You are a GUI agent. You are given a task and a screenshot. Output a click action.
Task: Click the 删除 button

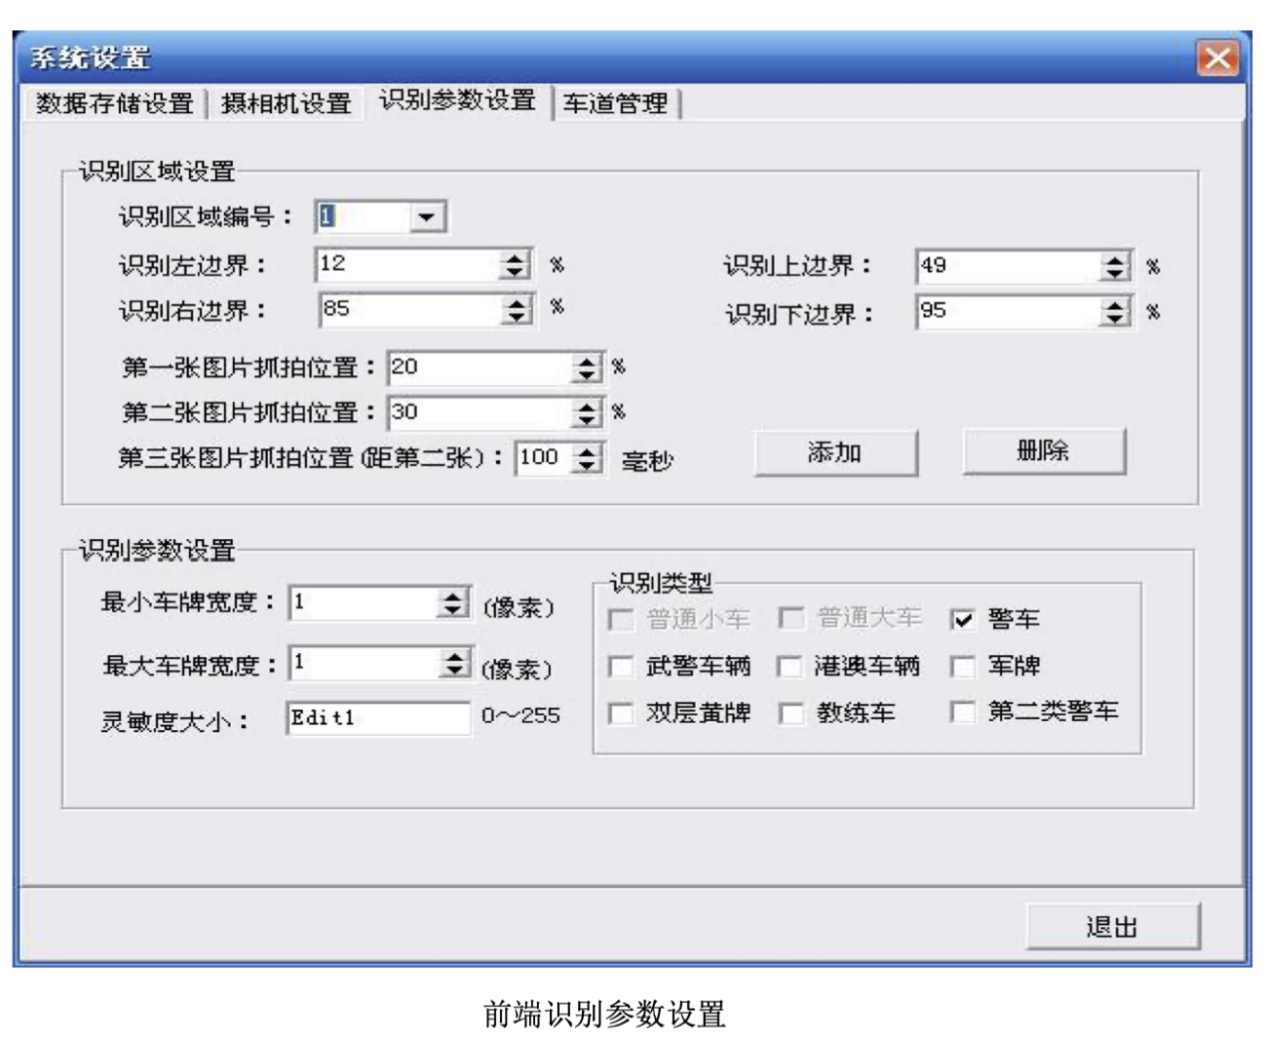[x=1043, y=451]
